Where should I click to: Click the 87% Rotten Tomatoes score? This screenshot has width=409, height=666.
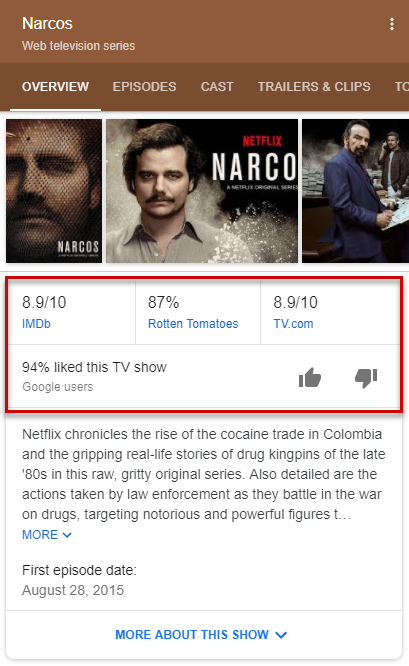pos(164,302)
